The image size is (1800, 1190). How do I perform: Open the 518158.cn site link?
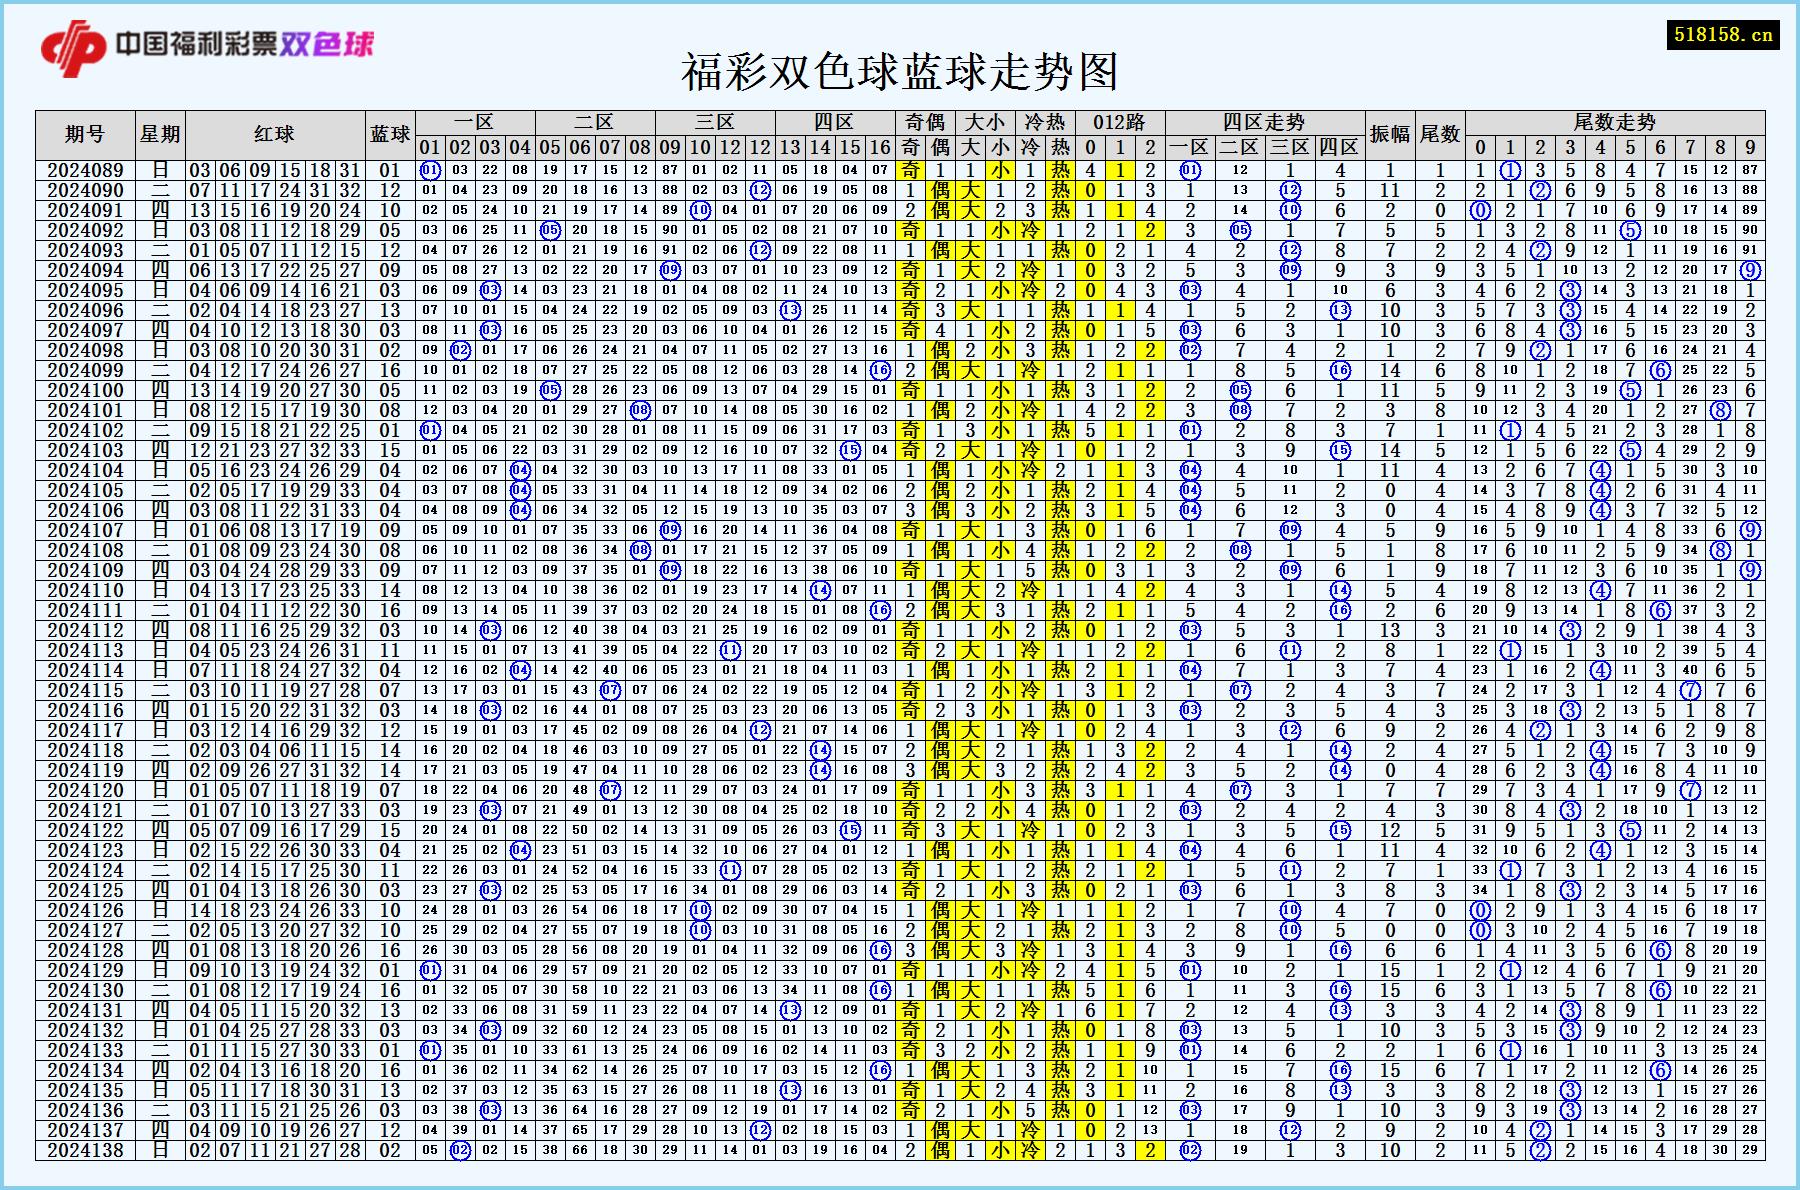click(1723, 33)
